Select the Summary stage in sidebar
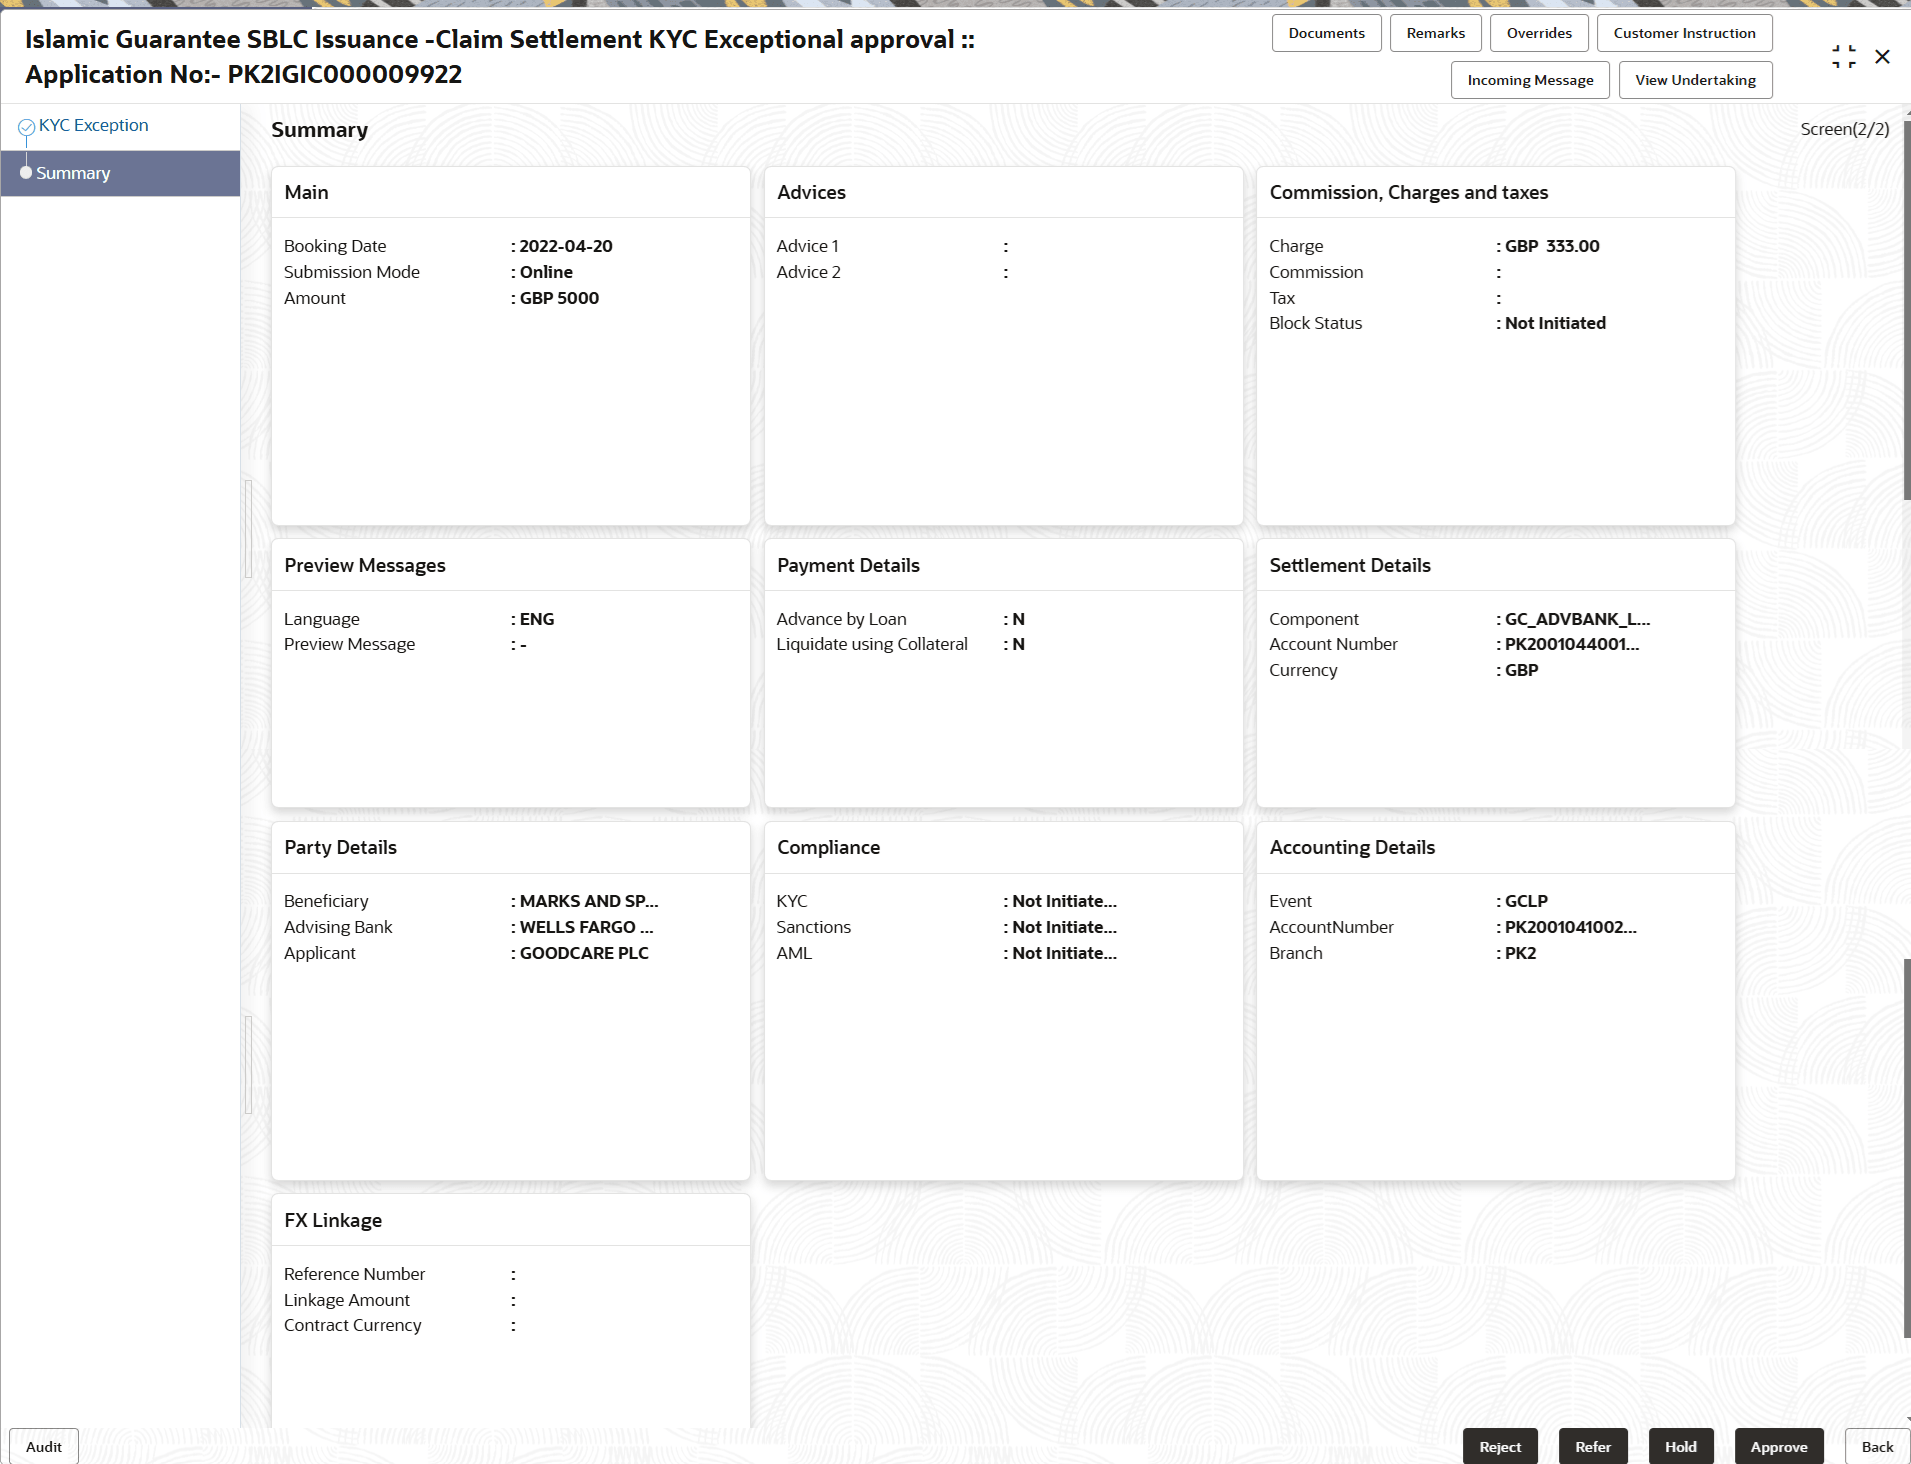 72,172
